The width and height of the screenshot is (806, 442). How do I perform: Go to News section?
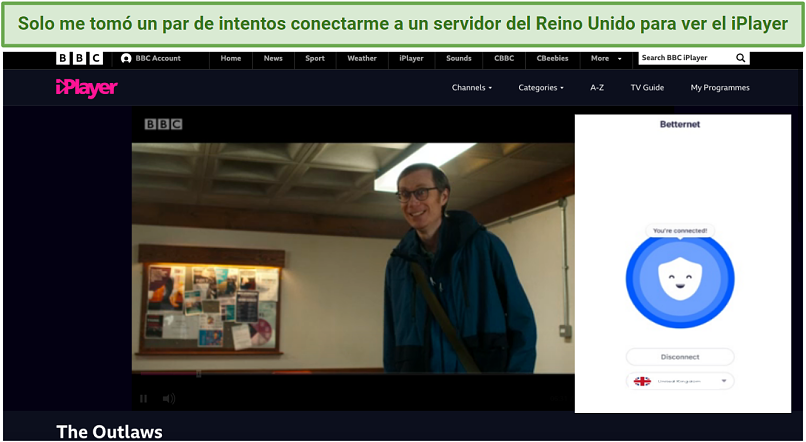tap(273, 59)
